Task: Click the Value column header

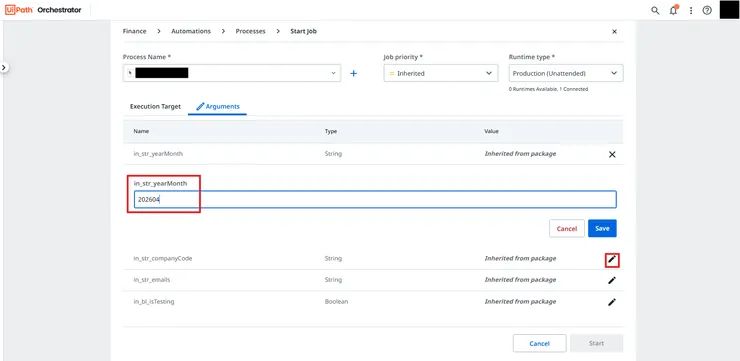Action: point(491,131)
